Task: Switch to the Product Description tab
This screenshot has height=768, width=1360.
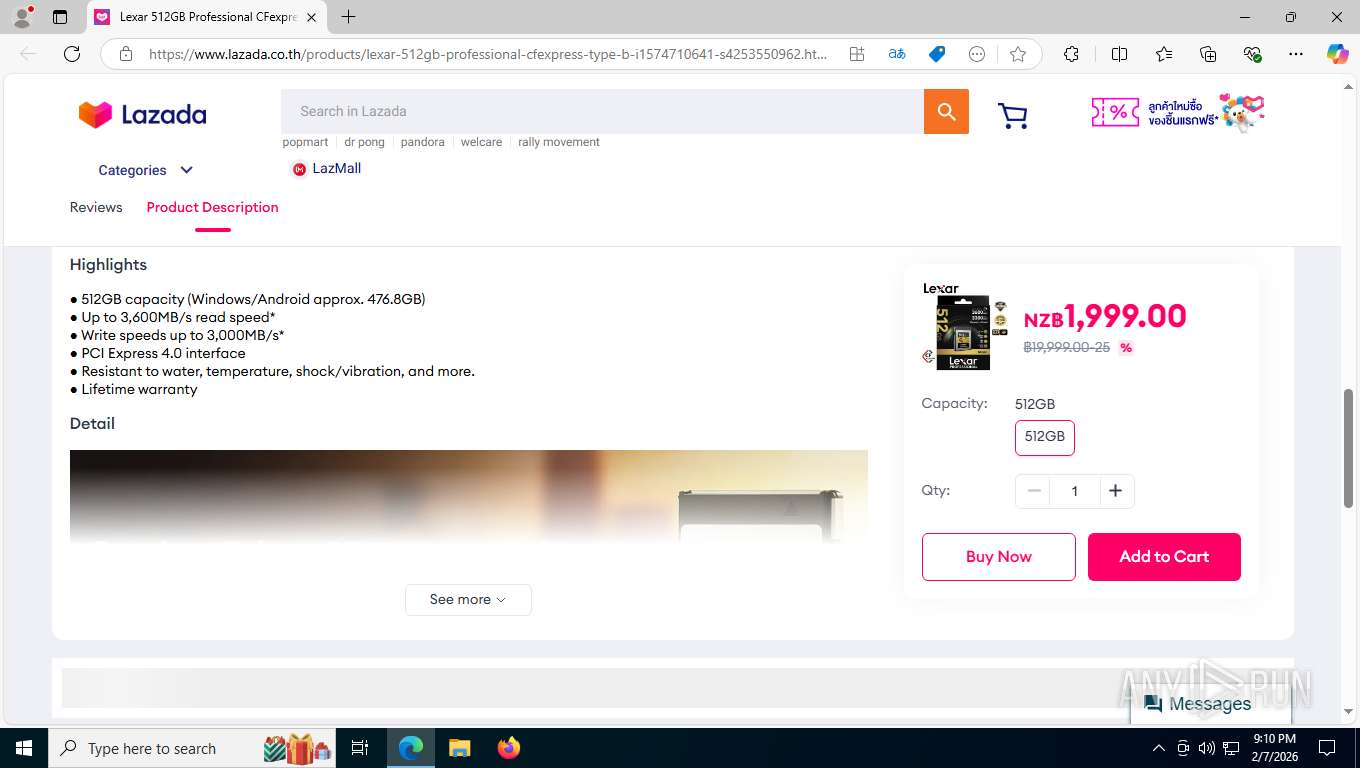Action: [212, 207]
